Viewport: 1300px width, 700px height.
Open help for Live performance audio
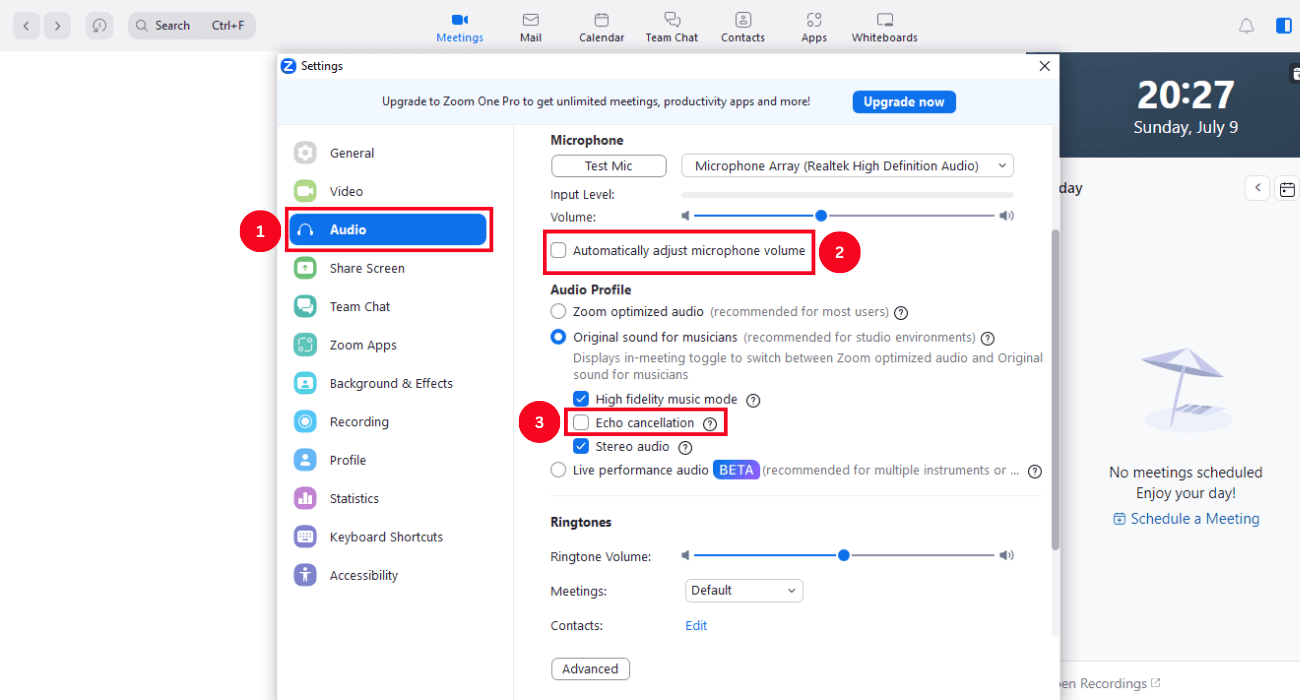1035,471
